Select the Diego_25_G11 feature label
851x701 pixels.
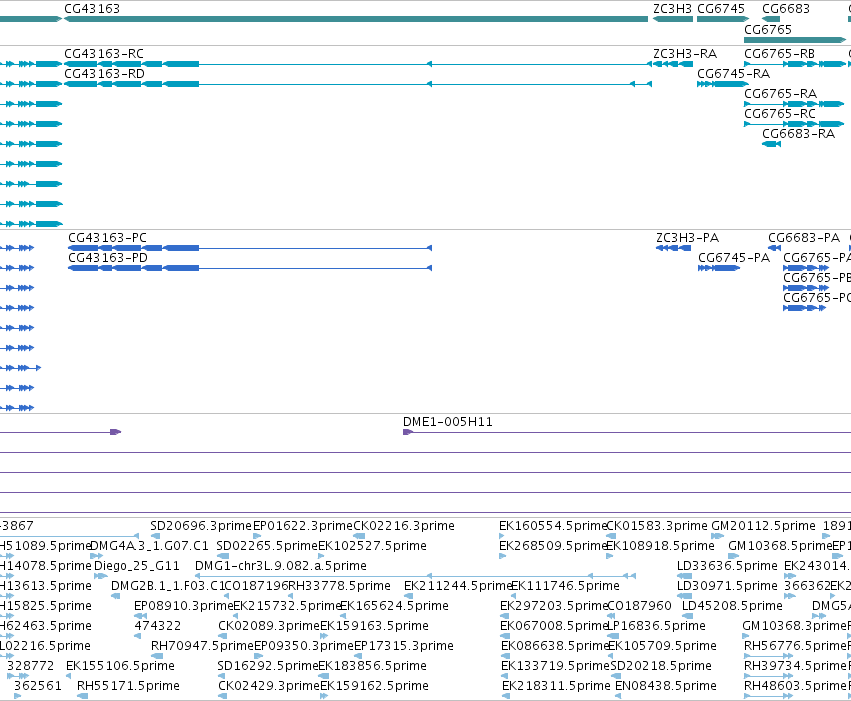tap(137, 566)
